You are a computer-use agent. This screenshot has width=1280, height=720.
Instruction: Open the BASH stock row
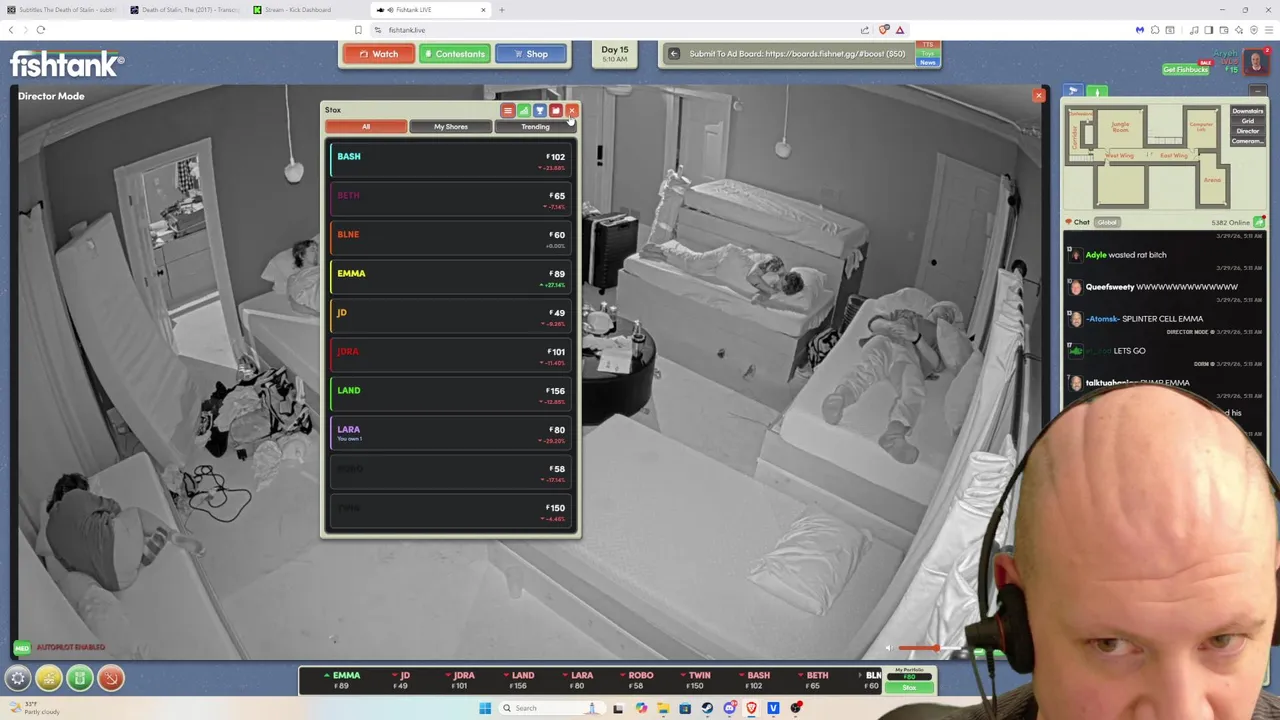coord(450,160)
